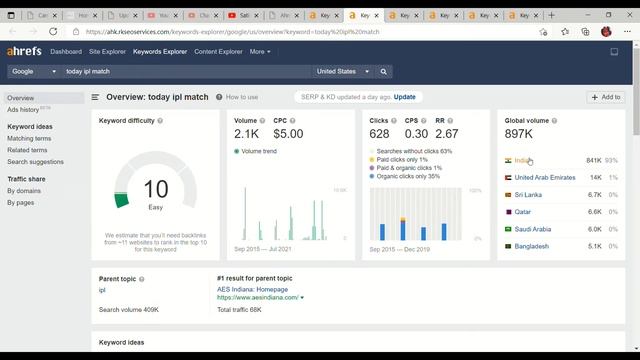Screen dimensions: 640x360
Task: Click the Update link
Action: tap(404, 97)
